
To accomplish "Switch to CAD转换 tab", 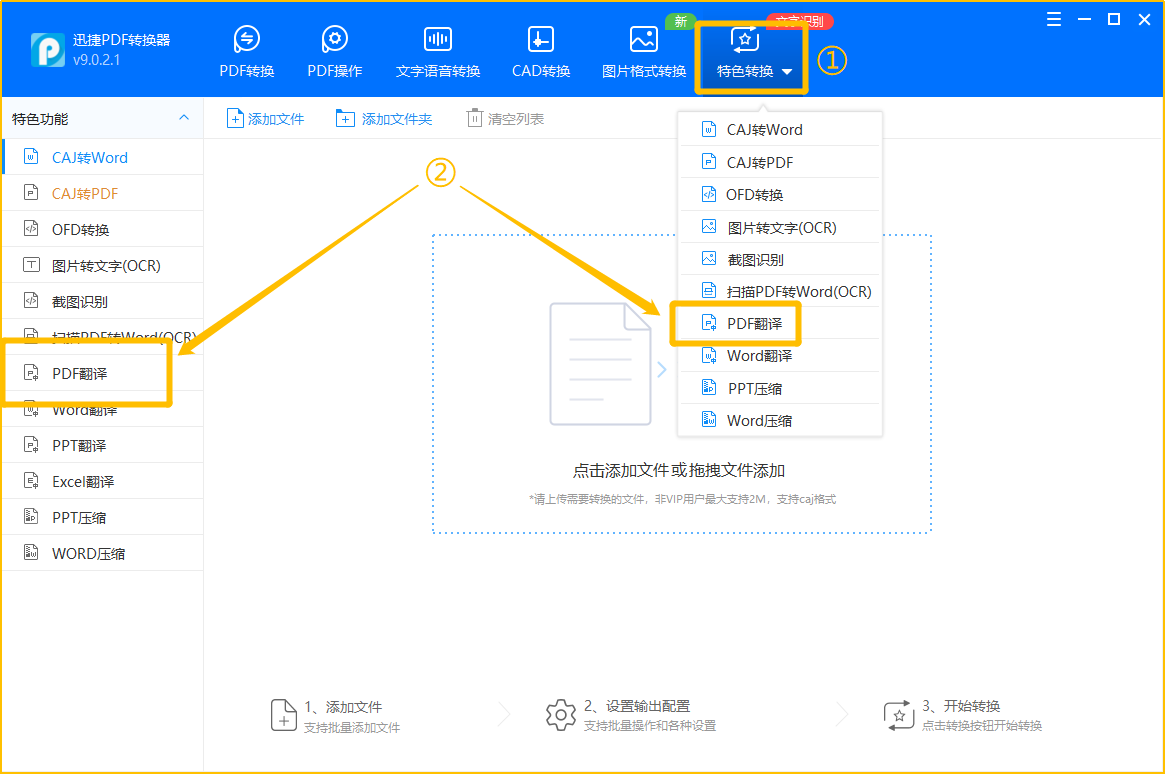I will point(540,52).
